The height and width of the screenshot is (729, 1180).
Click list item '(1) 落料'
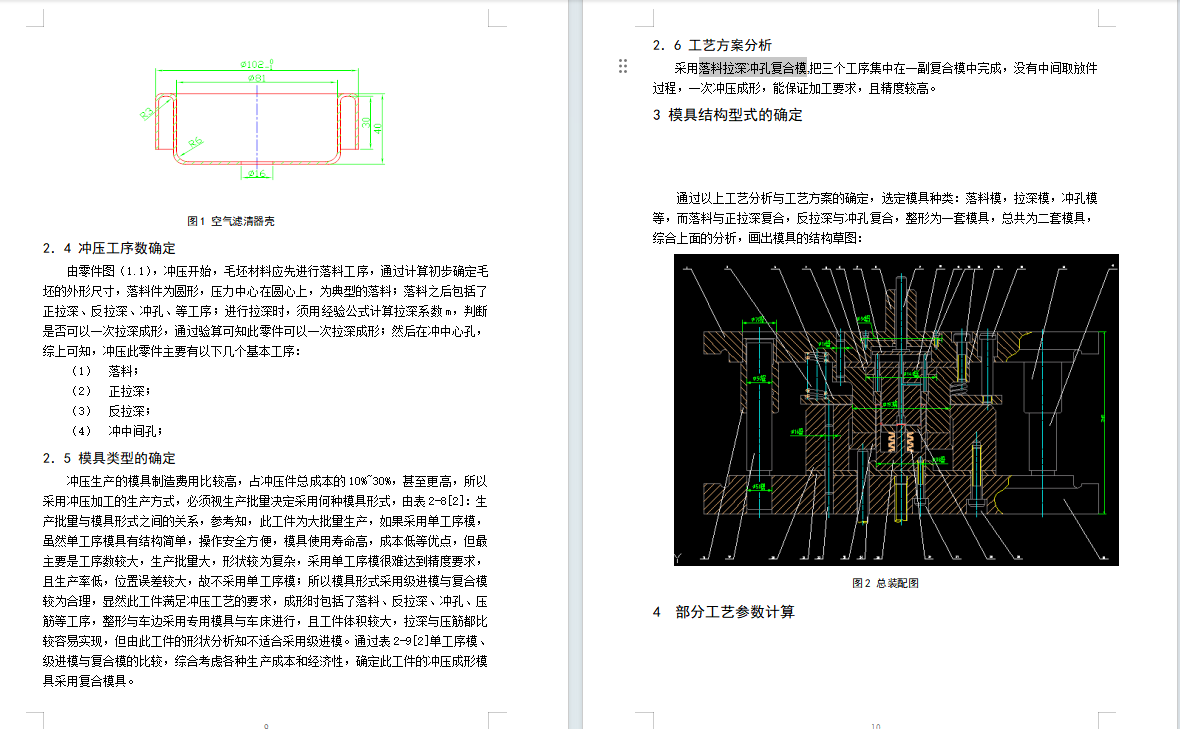[x=105, y=371]
